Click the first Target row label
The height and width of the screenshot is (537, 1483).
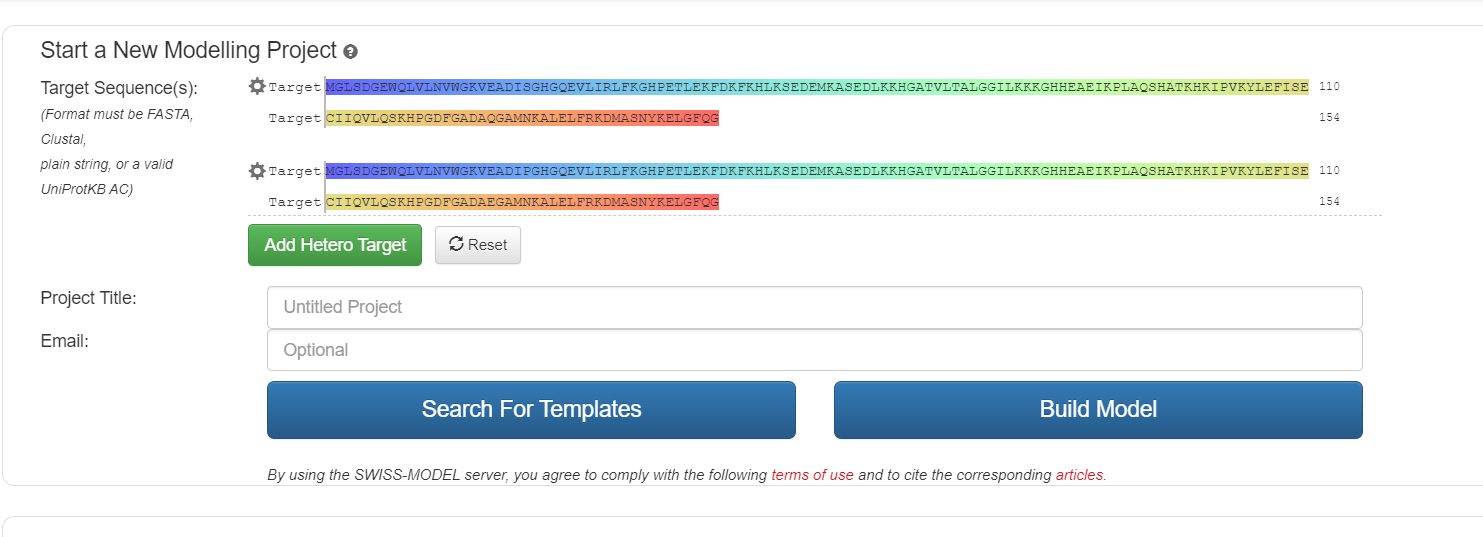(295, 87)
